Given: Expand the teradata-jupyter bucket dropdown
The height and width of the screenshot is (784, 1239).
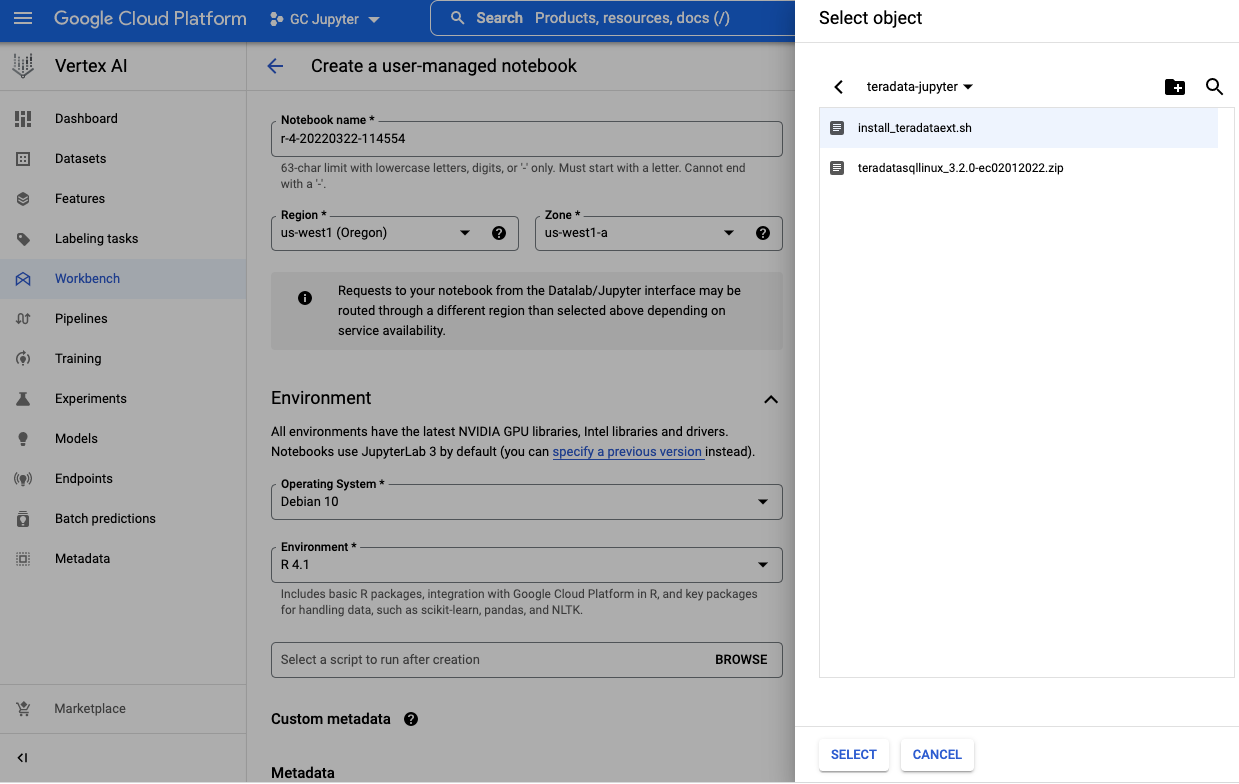Looking at the screenshot, I should (x=967, y=87).
